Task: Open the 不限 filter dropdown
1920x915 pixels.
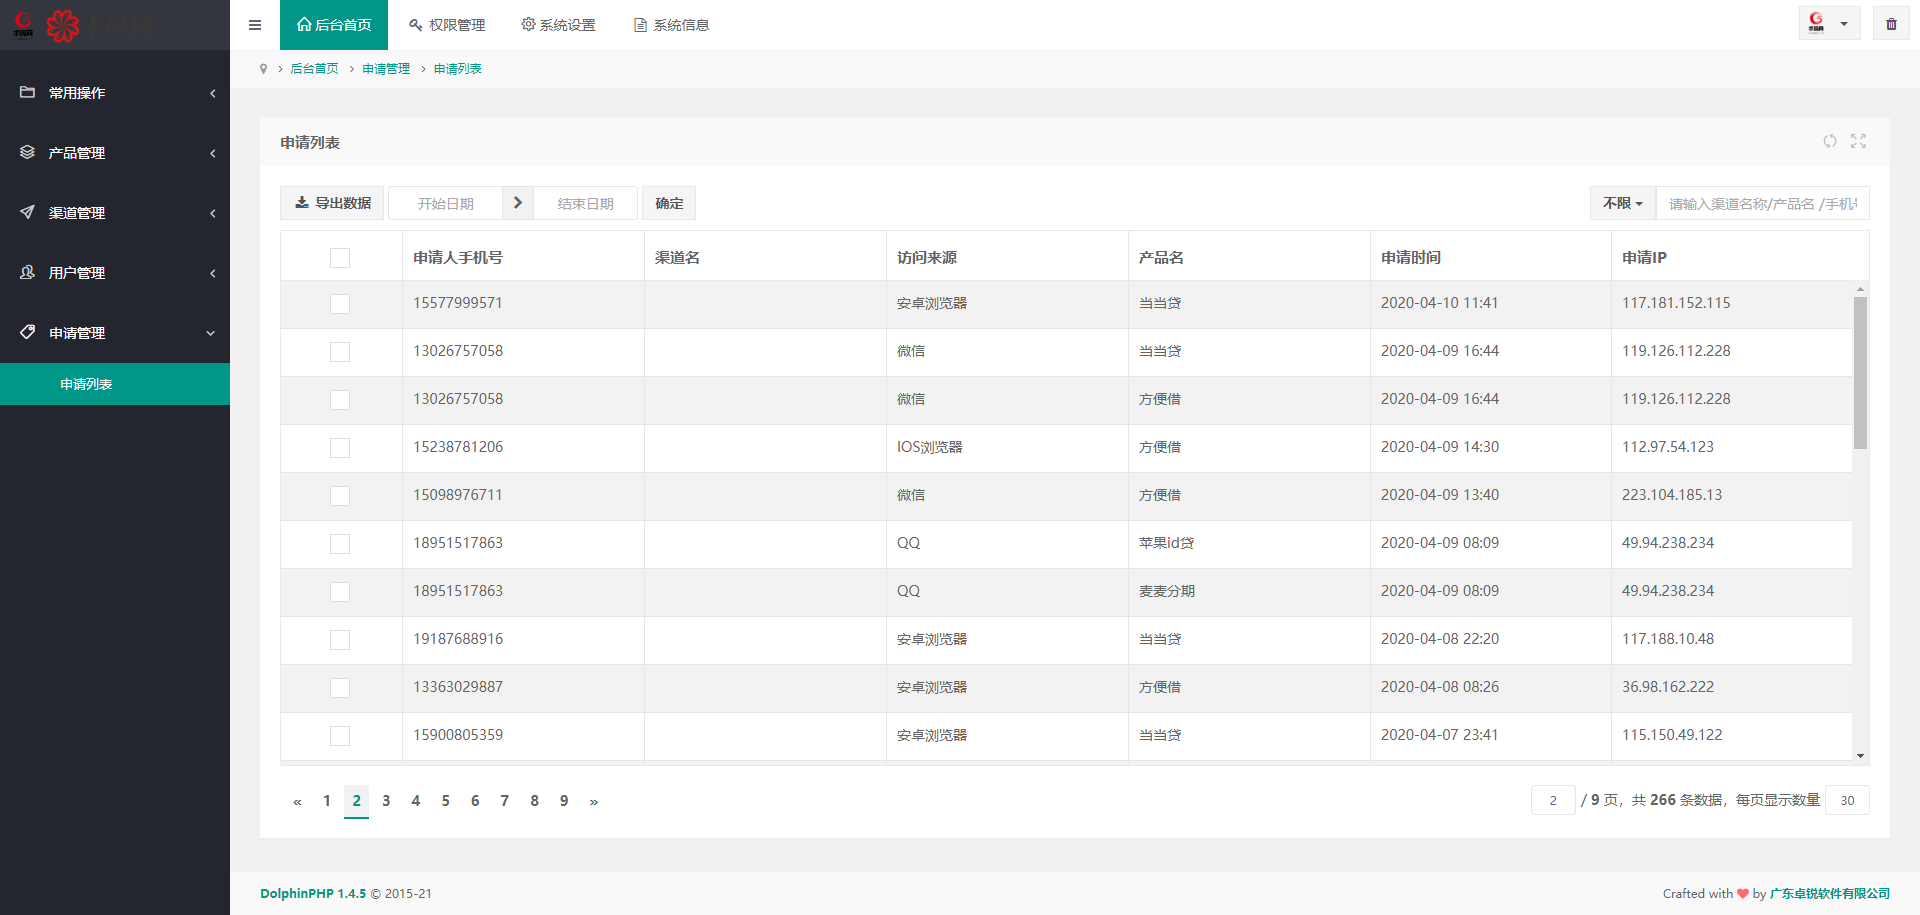Action: 1622,203
